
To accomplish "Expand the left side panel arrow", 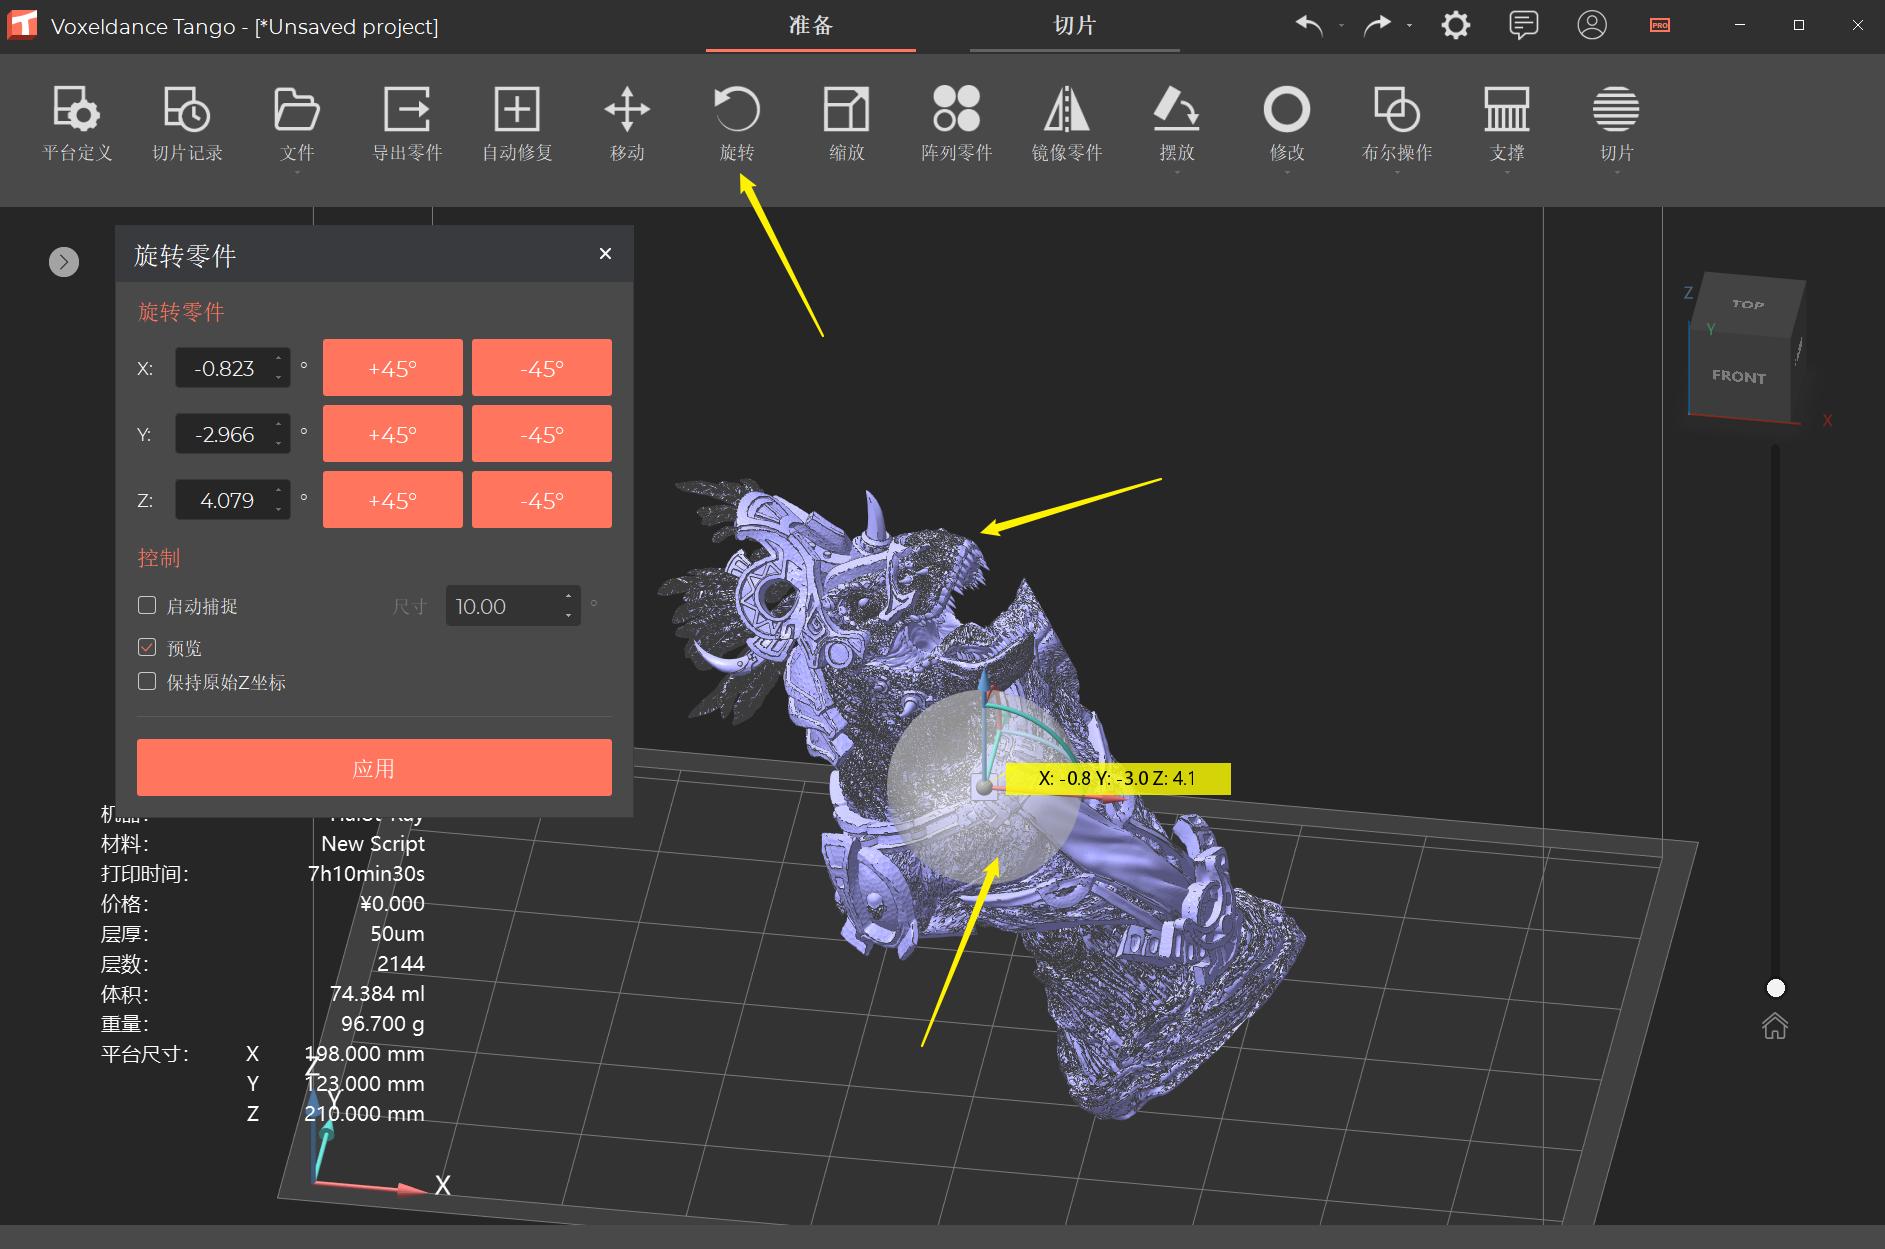I will point(63,261).
